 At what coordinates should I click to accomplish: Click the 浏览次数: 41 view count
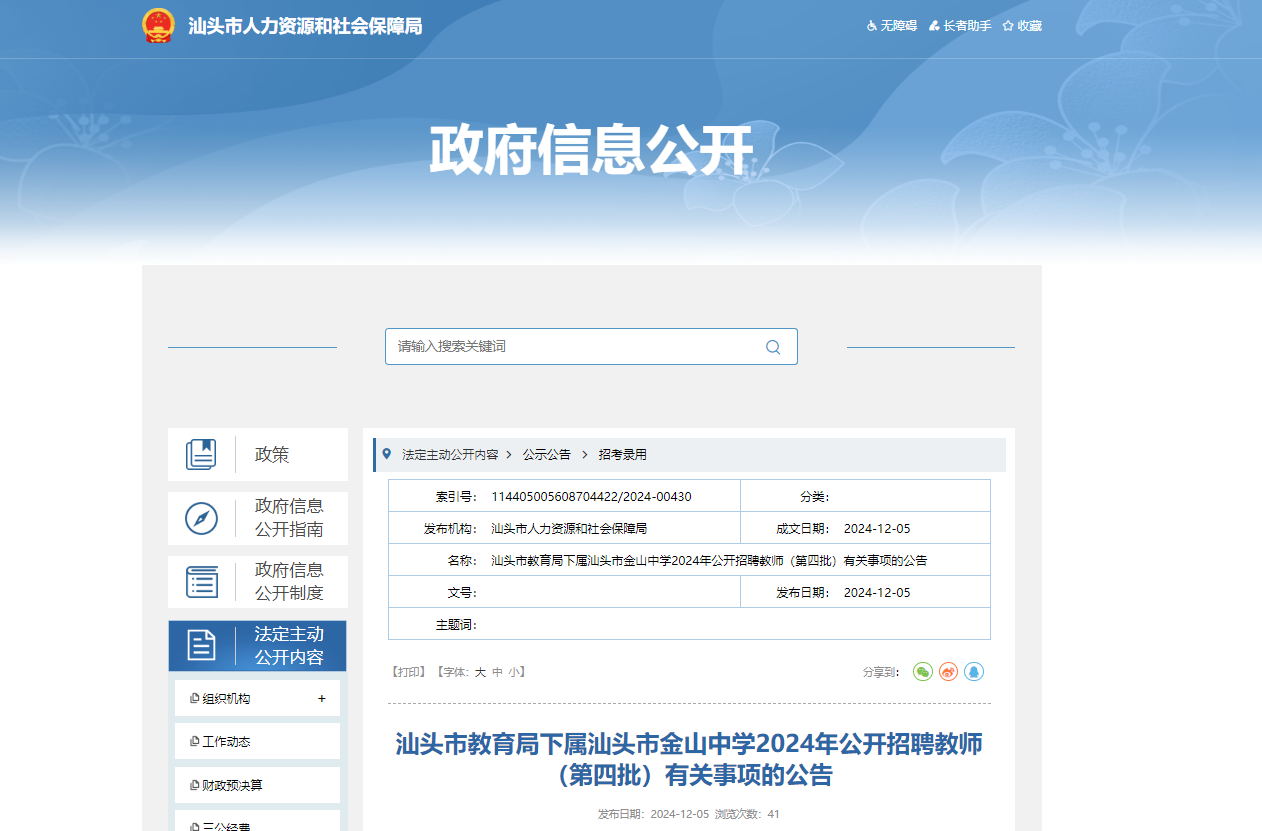747,814
